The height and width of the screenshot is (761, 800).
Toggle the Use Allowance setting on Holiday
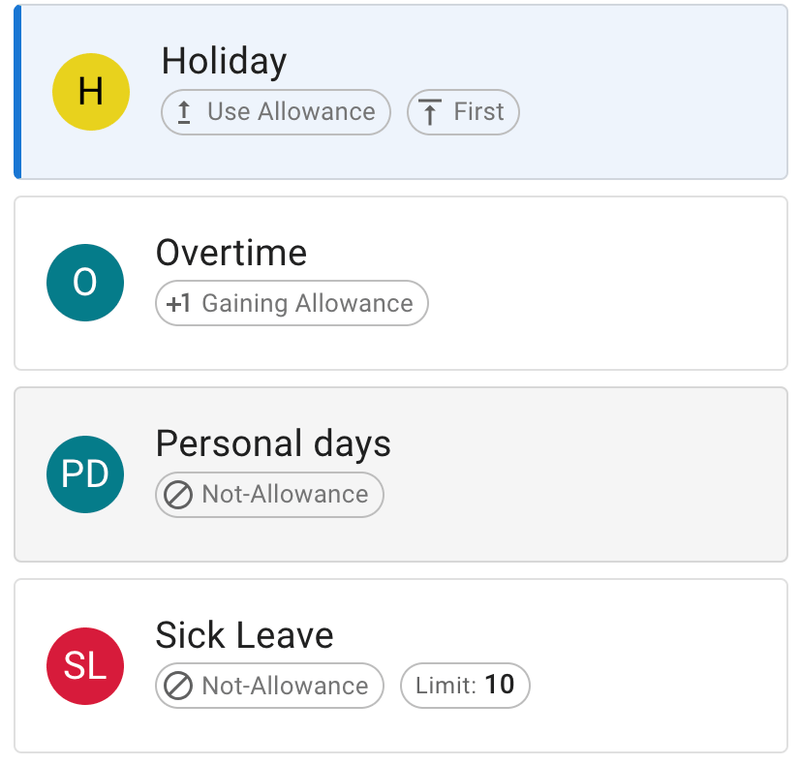coord(275,112)
